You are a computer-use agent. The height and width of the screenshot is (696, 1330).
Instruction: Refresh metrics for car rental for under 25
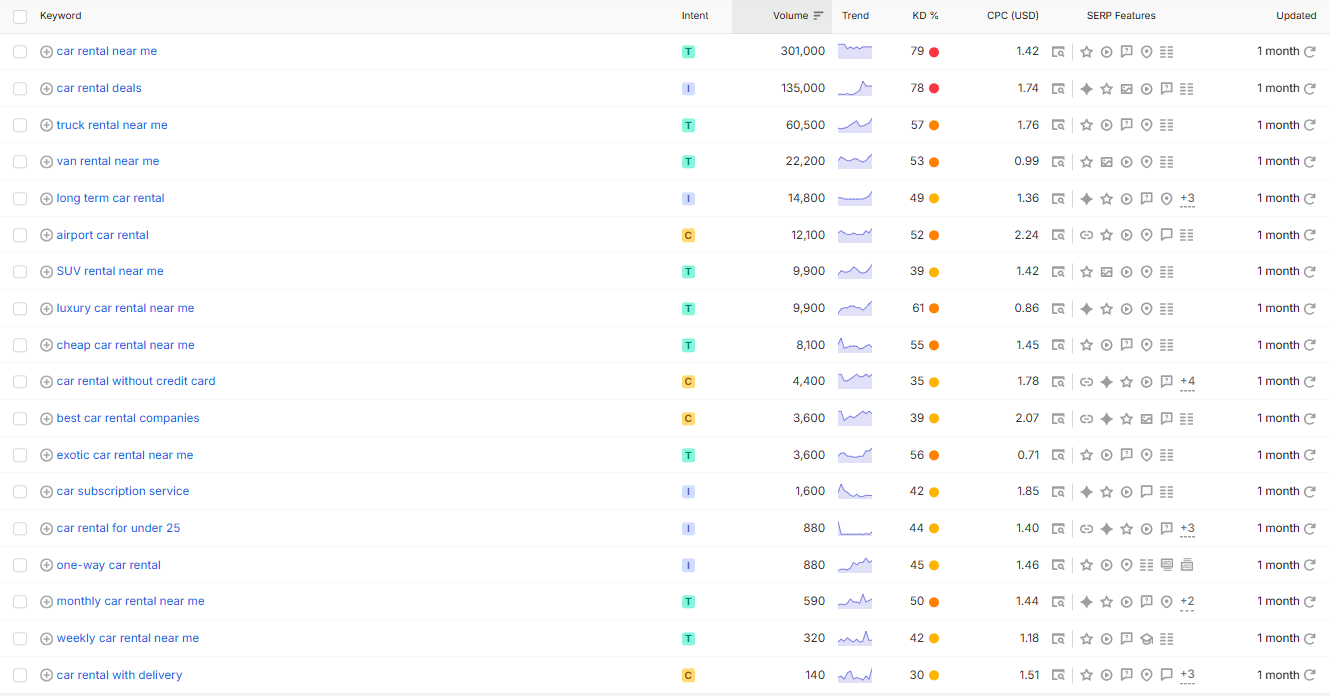pyautogui.click(x=1309, y=528)
